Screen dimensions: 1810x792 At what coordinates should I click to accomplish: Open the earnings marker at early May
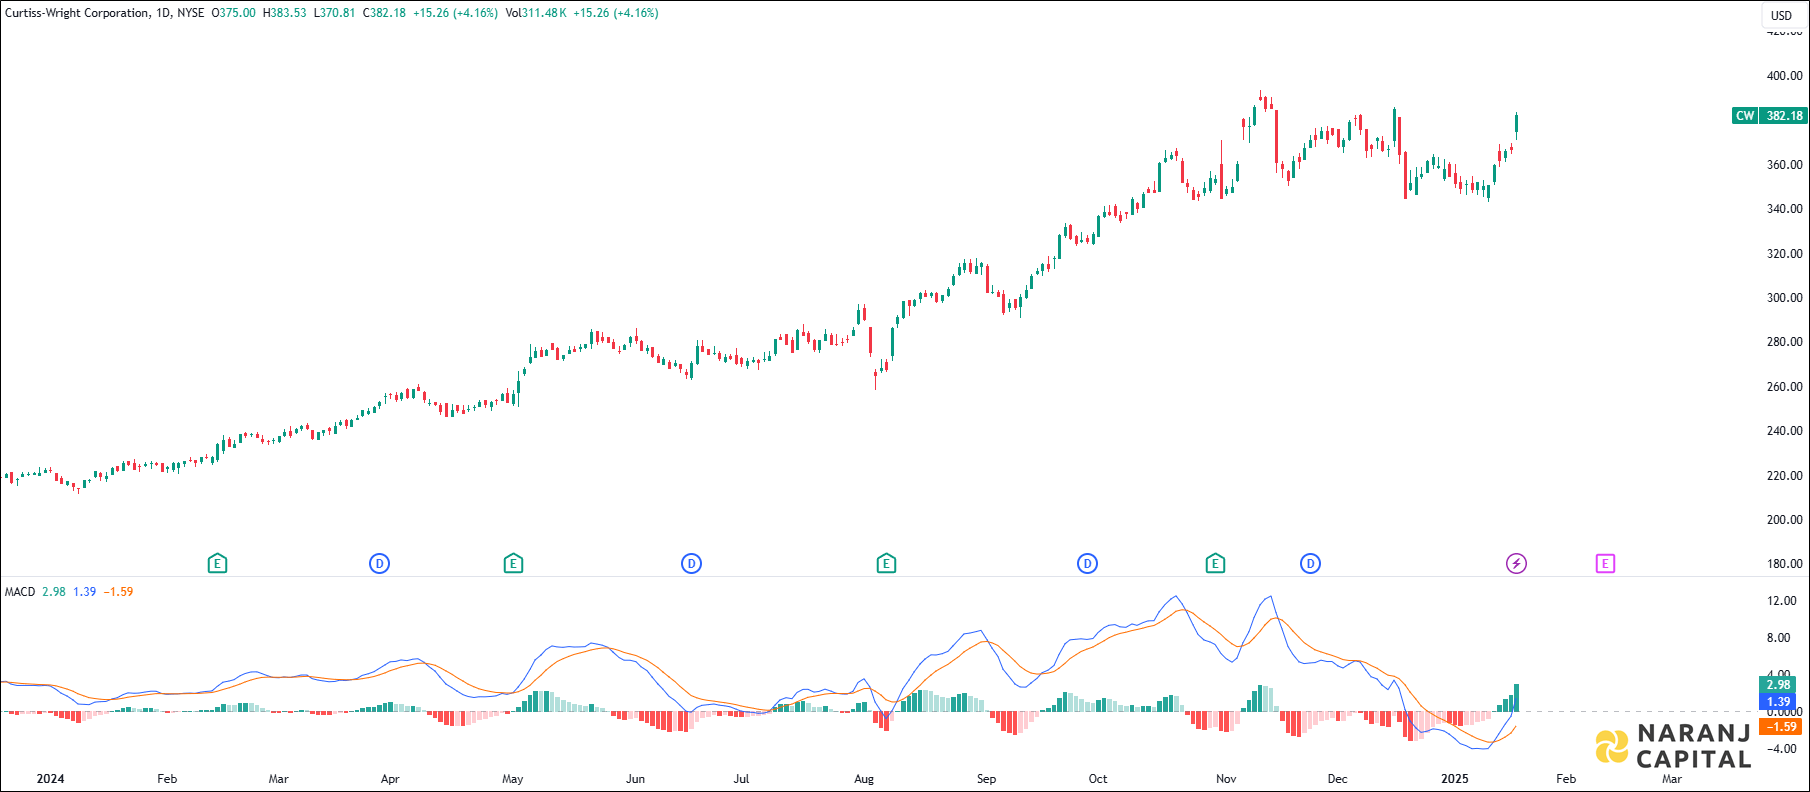click(513, 564)
